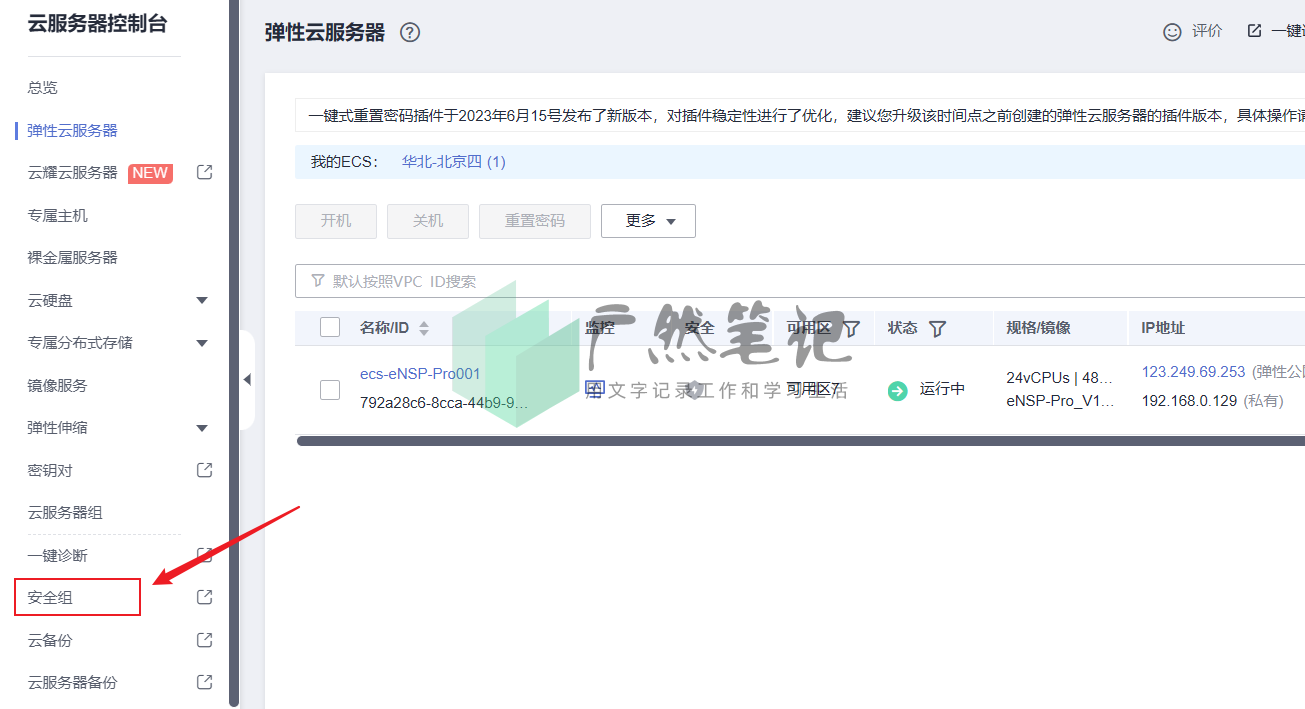The width and height of the screenshot is (1305, 709).
Task: Click the spec text 24vCPUs | 48...
Action: pyautogui.click(x=1060, y=378)
